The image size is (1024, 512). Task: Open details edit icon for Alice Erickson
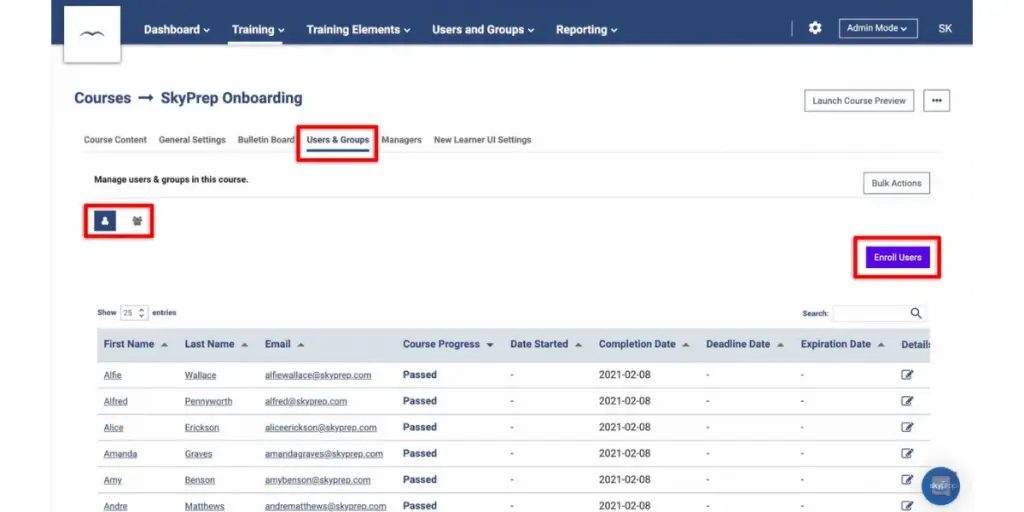point(906,427)
